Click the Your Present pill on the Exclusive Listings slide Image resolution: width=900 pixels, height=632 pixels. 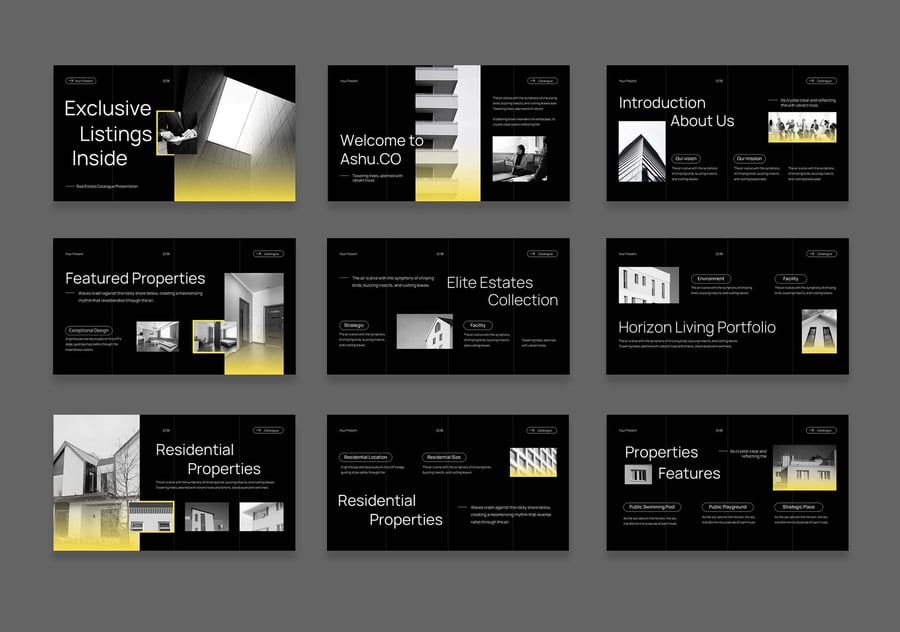(x=80, y=80)
